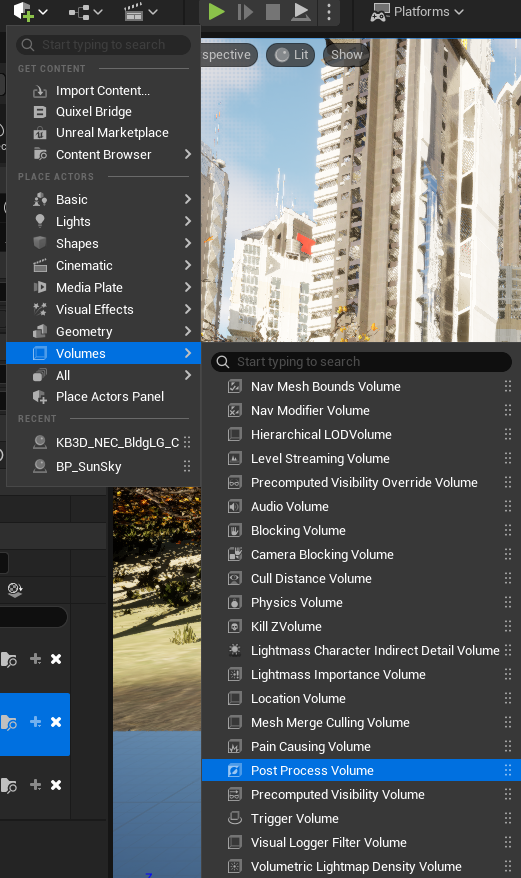Screen dimensions: 521x878
Task: Expand the Shapes submenu
Action: [104, 244]
